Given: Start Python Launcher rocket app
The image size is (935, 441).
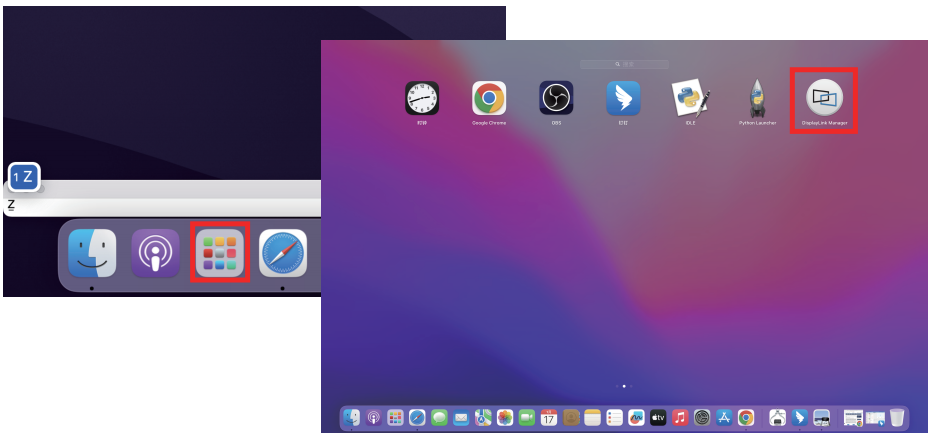Looking at the screenshot, I should (x=757, y=98).
